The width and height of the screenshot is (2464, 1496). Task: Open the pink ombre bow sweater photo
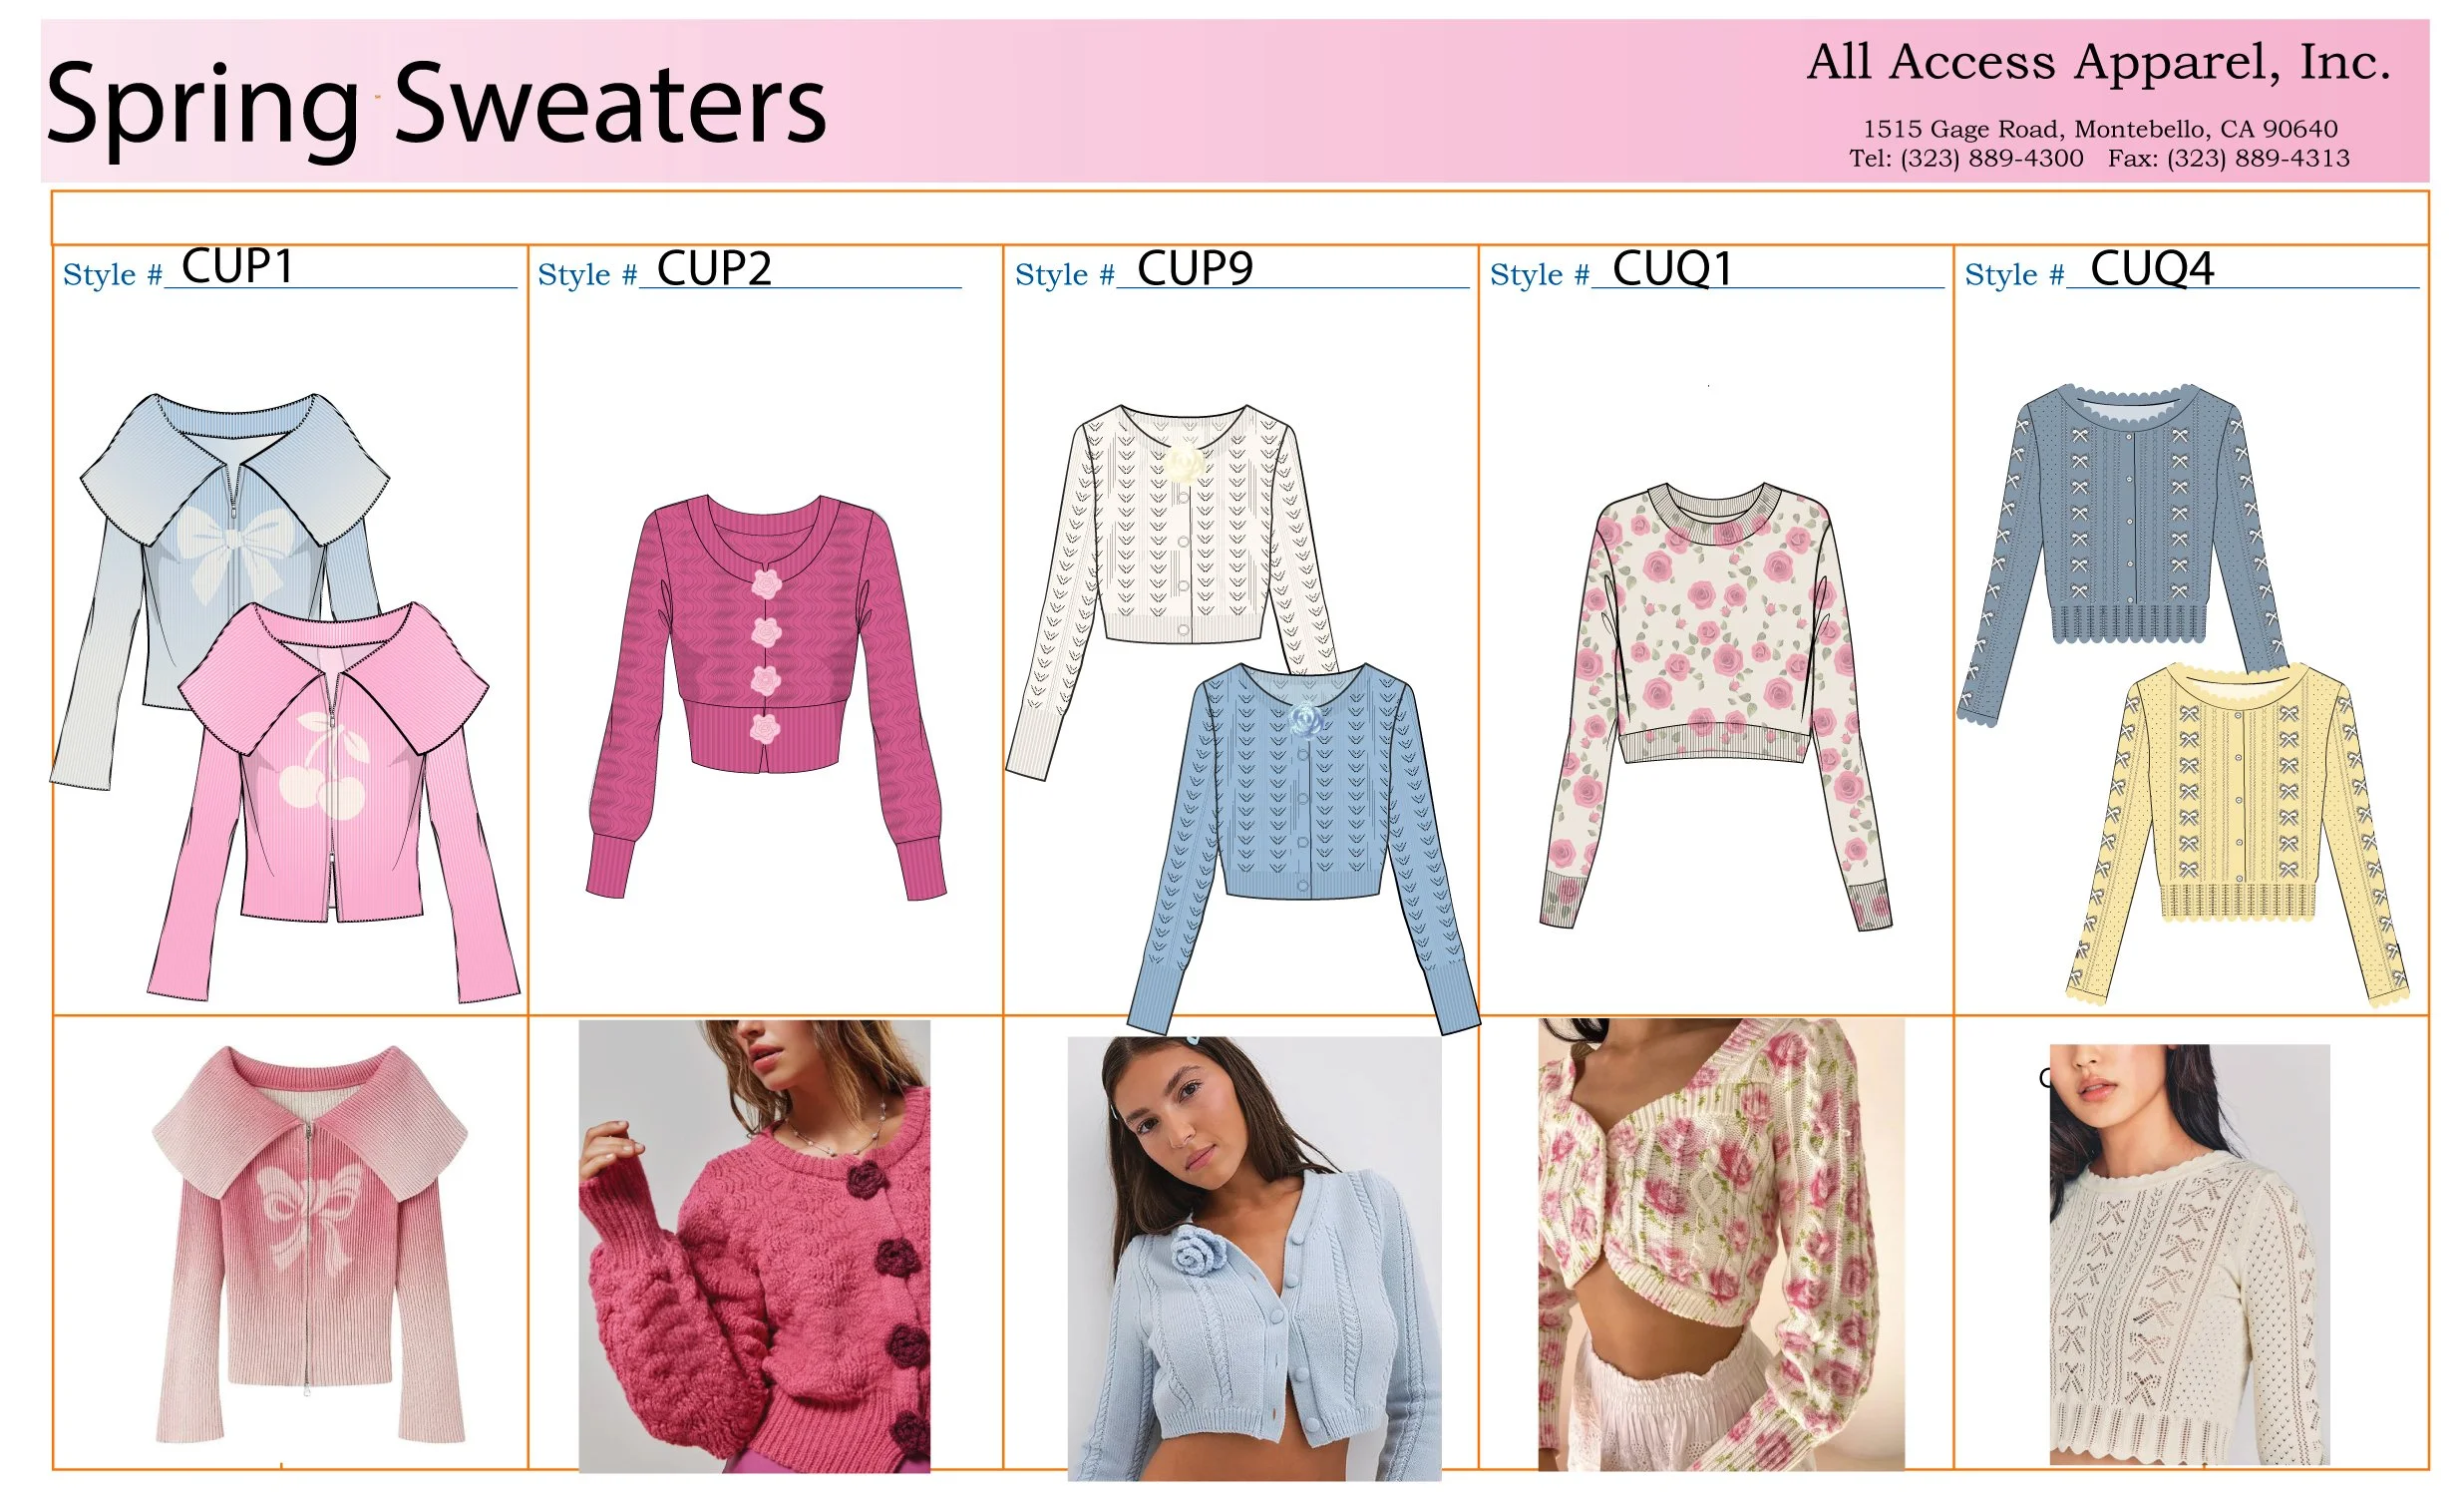point(310,1244)
